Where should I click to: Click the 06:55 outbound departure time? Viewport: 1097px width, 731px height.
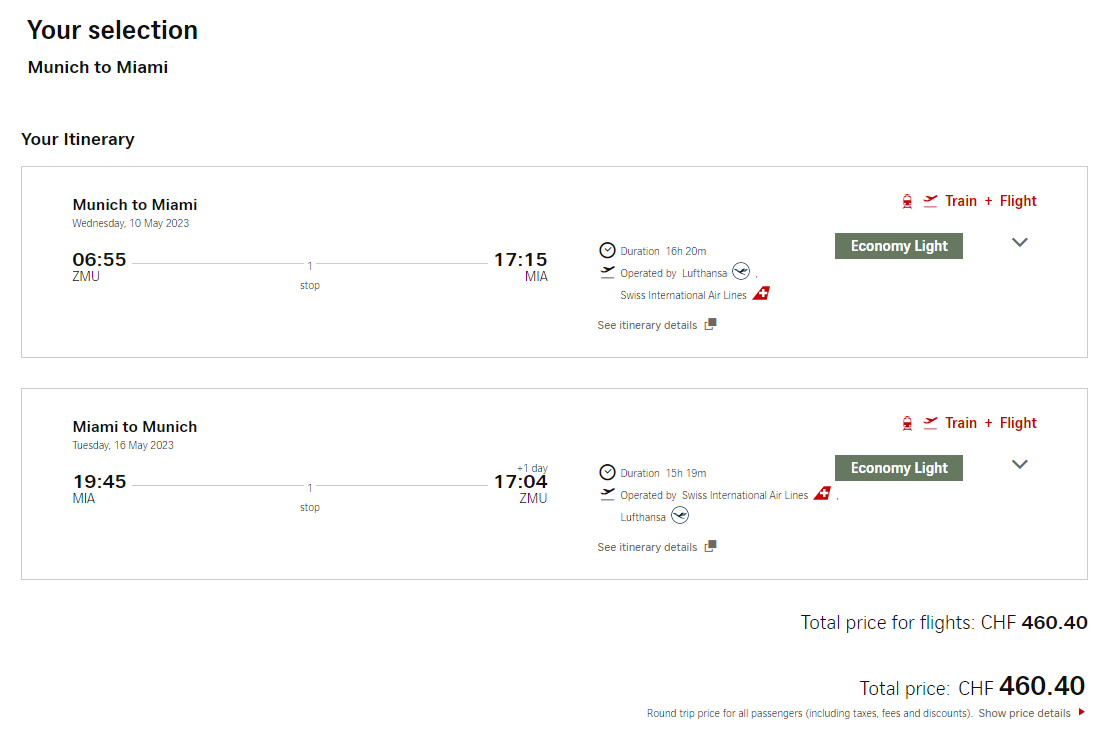coord(99,260)
